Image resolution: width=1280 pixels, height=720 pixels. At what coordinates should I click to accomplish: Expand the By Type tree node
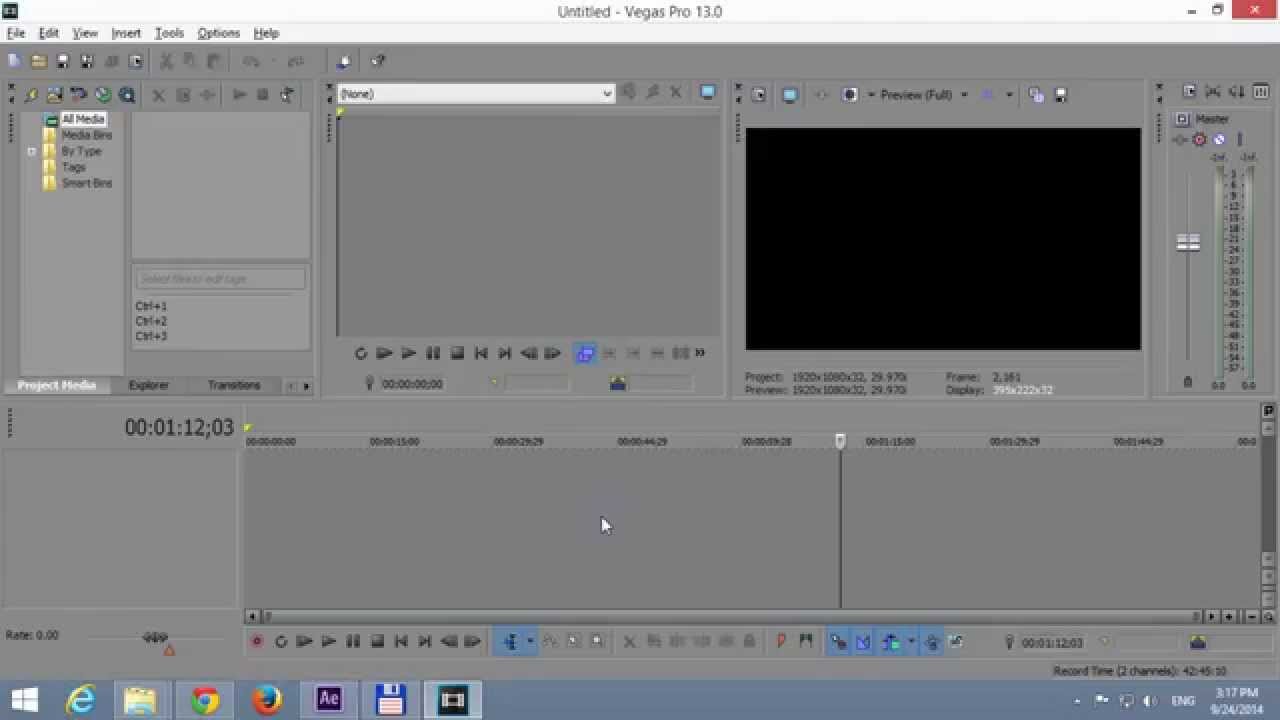(x=31, y=152)
